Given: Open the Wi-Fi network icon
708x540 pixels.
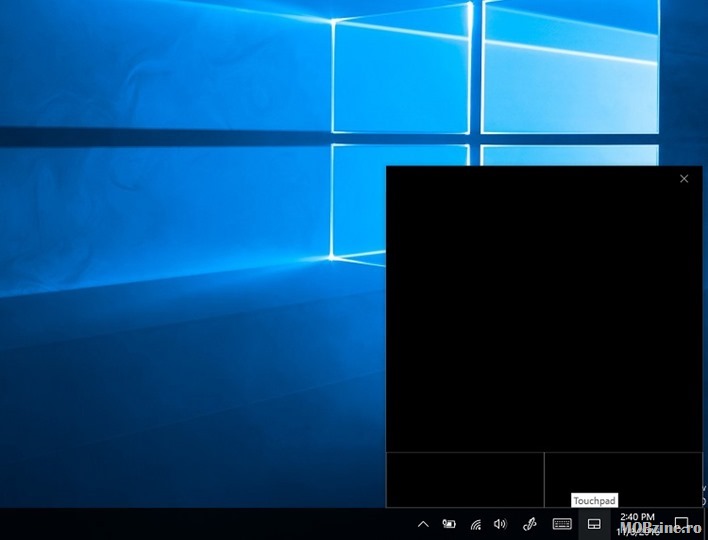Looking at the screenshot, I should point(475,524).
